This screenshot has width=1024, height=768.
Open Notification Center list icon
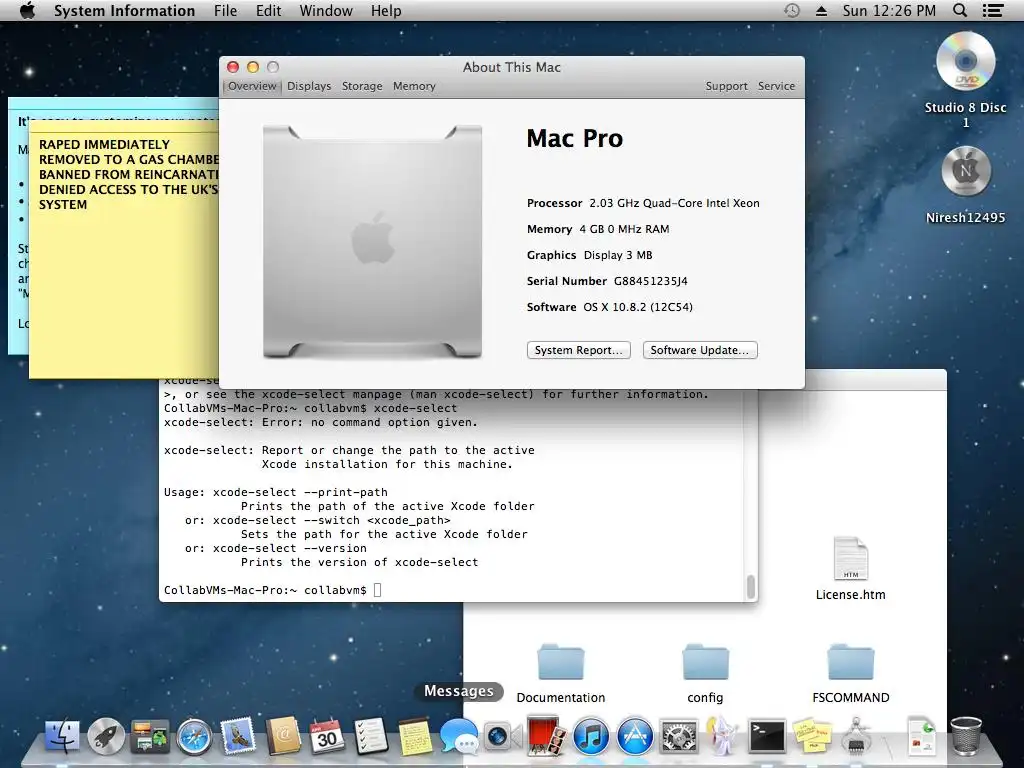click(x=993, y=10)
